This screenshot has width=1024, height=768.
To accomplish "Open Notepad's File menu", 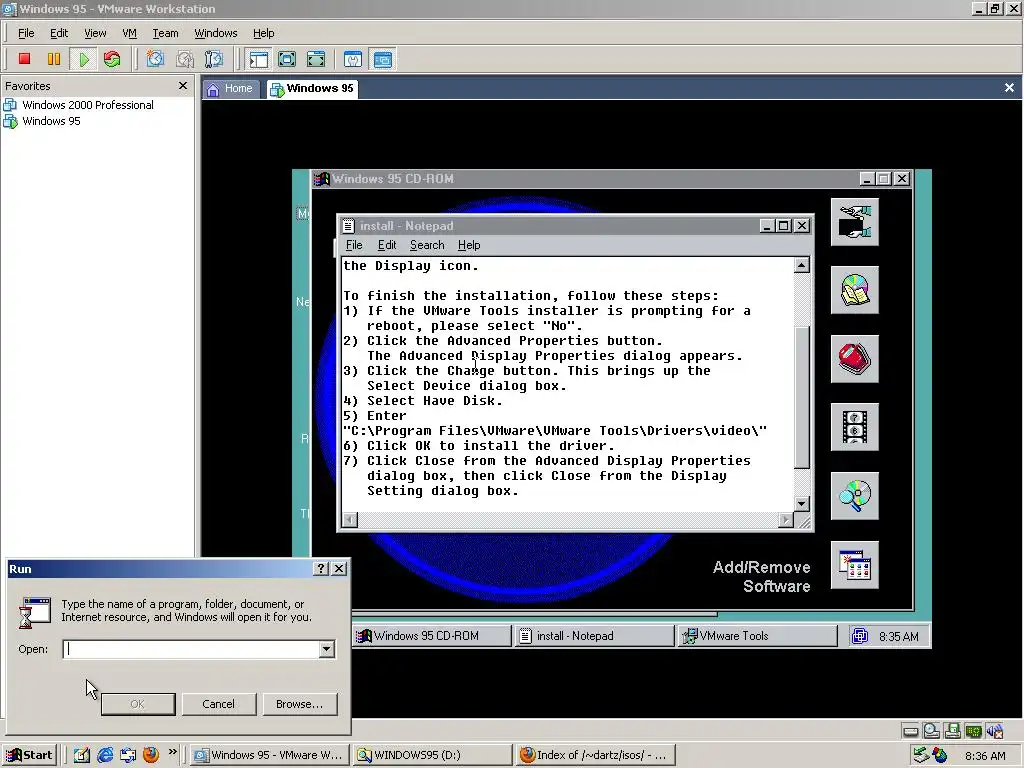I will coord(354,246).
